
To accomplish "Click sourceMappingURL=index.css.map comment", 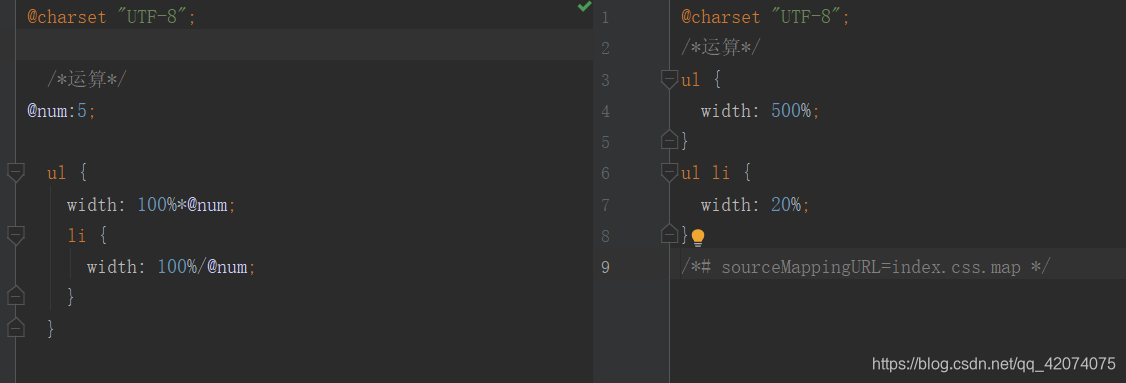I will pos(866,267).
